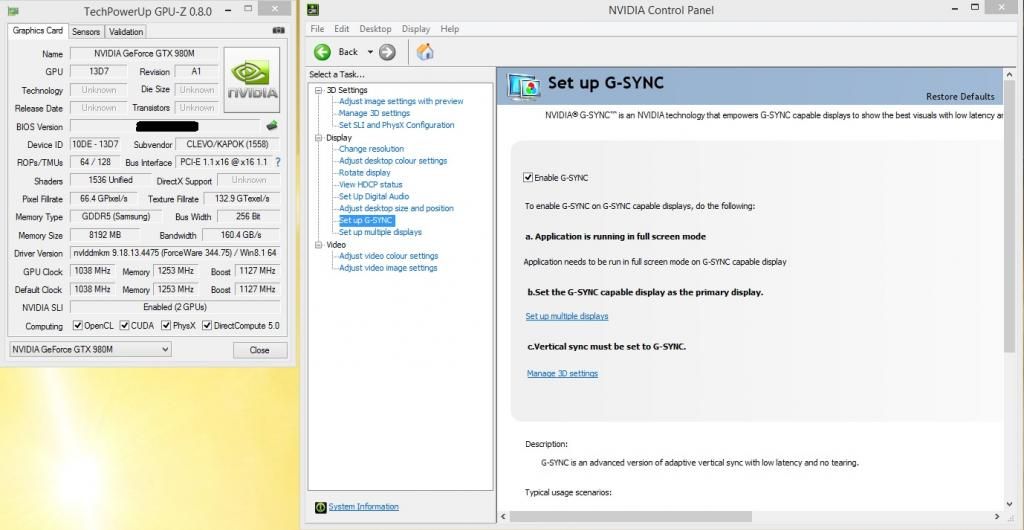Toggle the PhysX checkbox

[166, 325]
